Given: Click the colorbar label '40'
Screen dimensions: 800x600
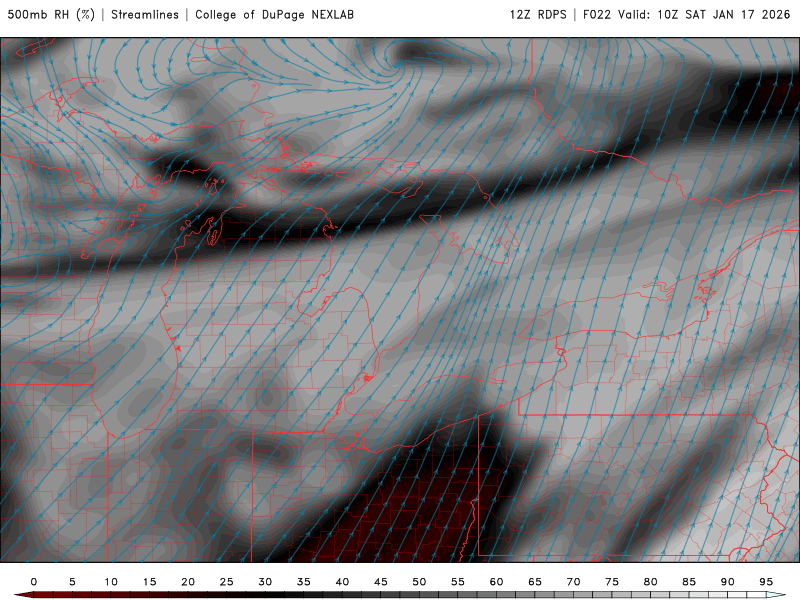Looking at the screenshot, I should [x=342, y=582].
